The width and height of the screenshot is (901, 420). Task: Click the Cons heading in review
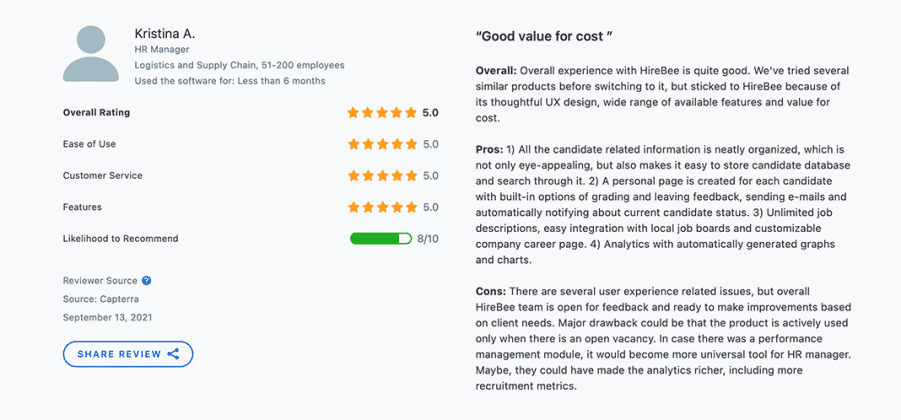coord(490,292)
